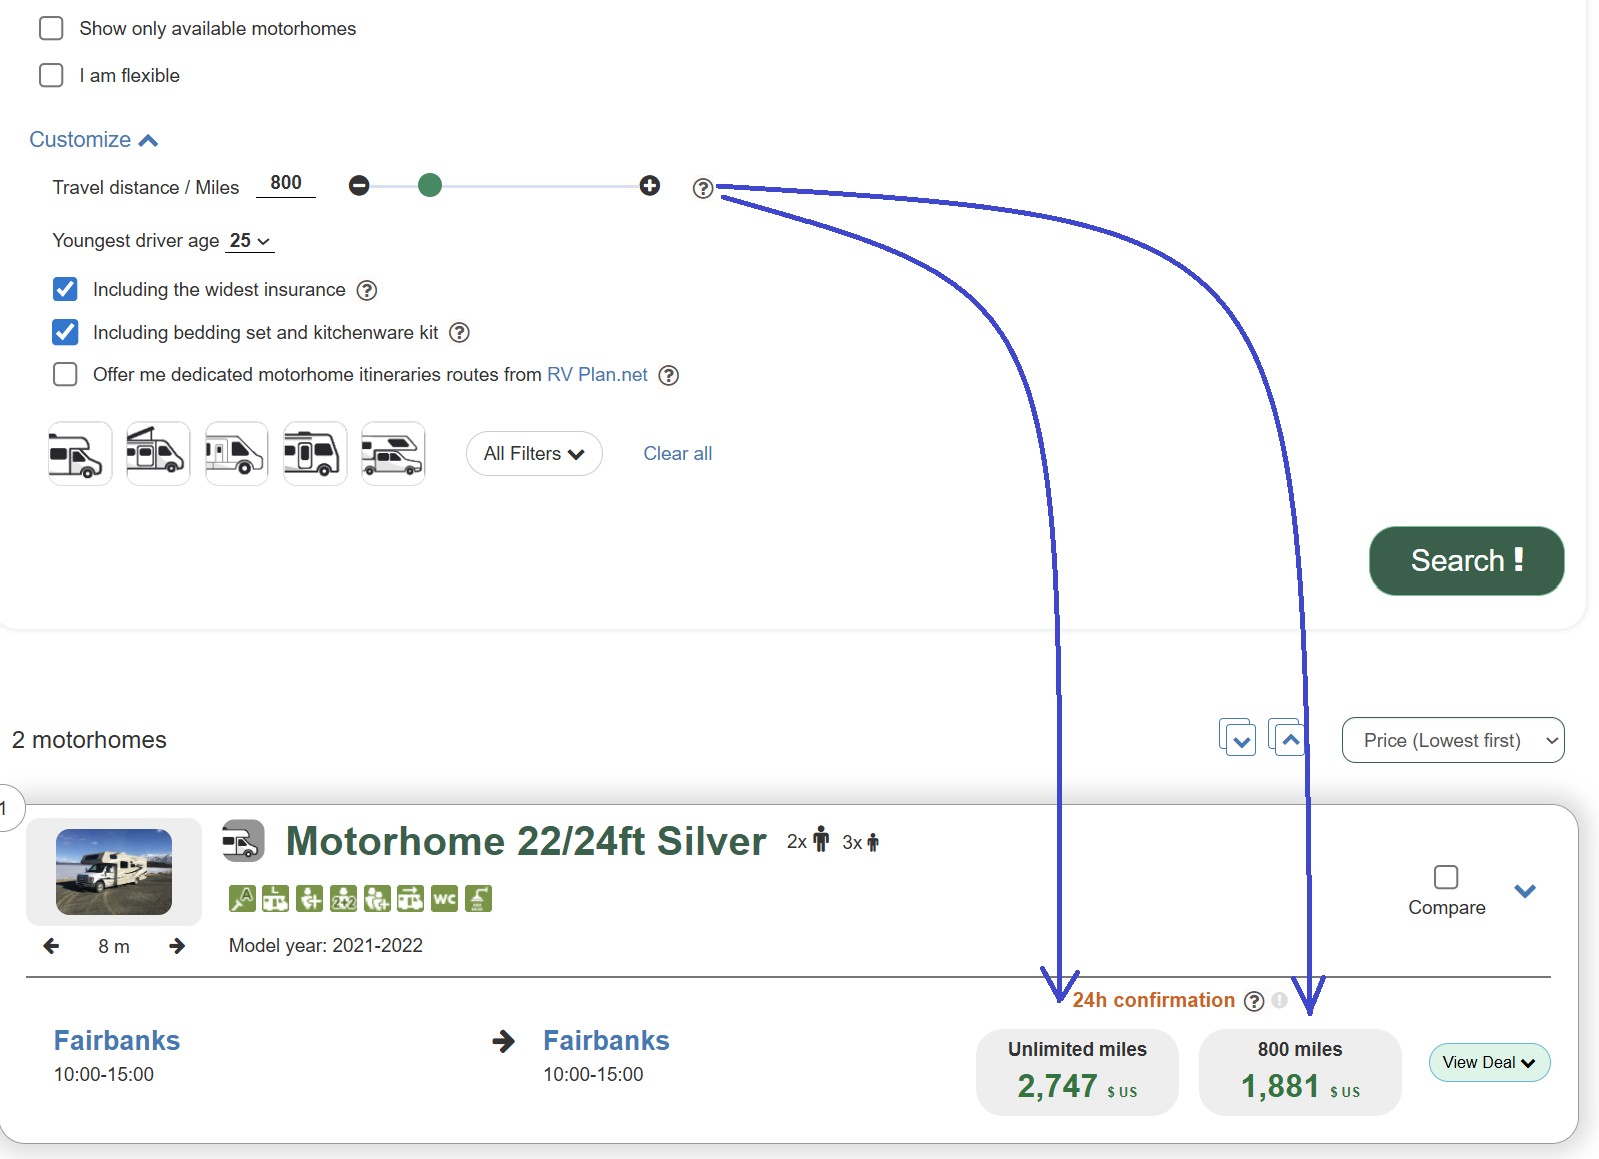Screen dimensions: 1599x1159
Task: Uncheck Including bedding set and kitchenware kit
Action: [65, 332]
